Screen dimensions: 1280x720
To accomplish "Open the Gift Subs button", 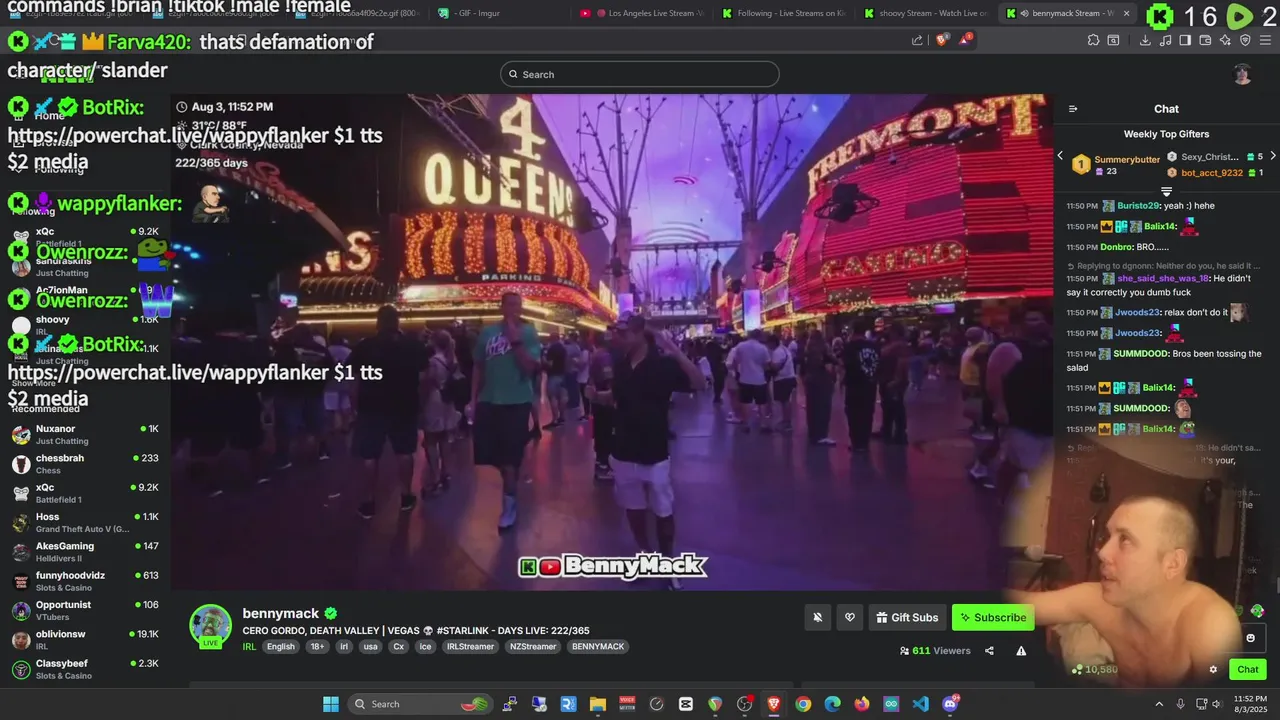I will pyautogui.click(x=907, y=618).
